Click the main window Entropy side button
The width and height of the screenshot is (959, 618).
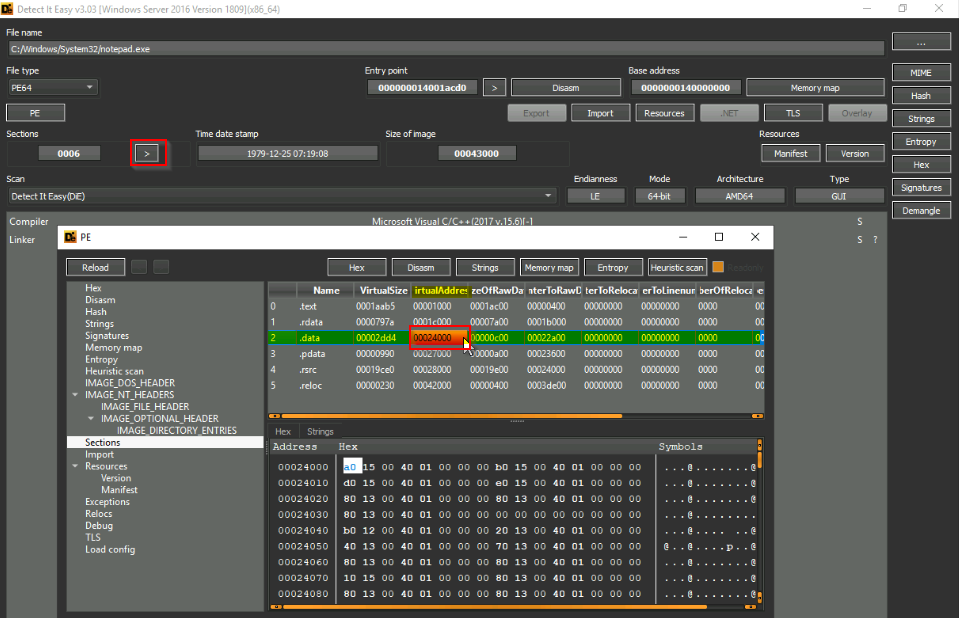(x=921, y=141)
